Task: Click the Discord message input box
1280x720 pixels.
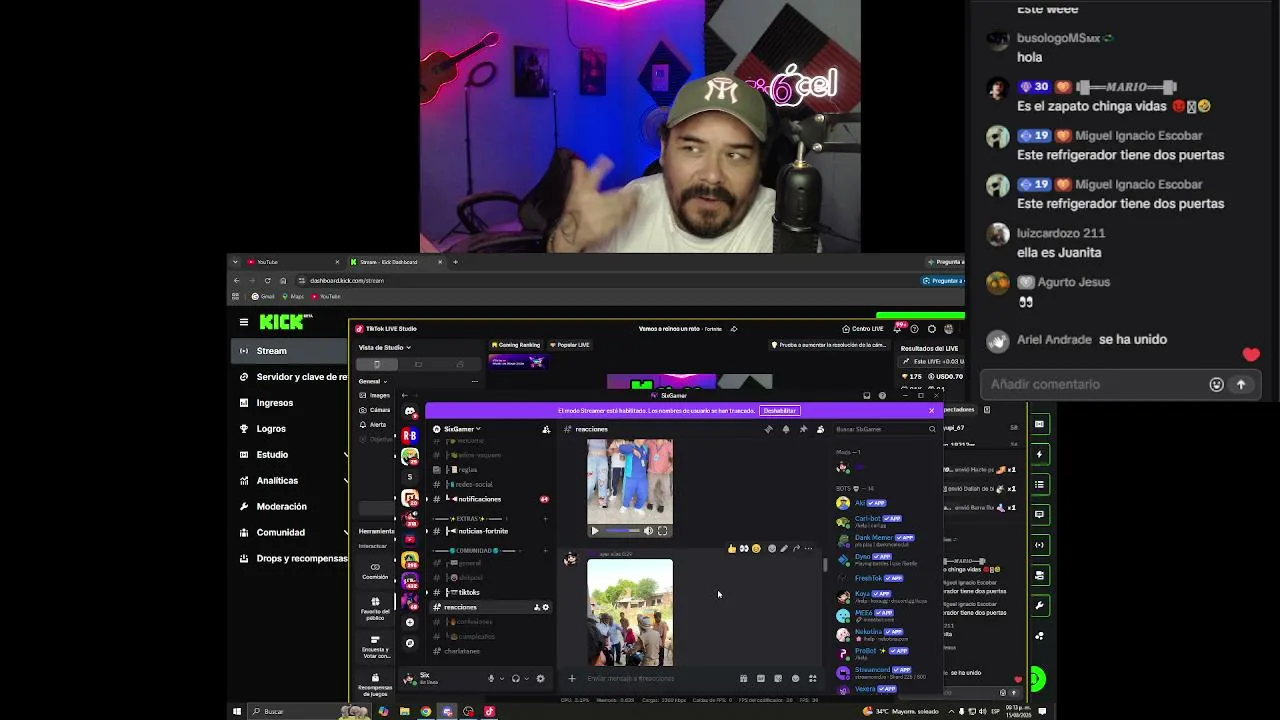Action: [x=660, y=679]
